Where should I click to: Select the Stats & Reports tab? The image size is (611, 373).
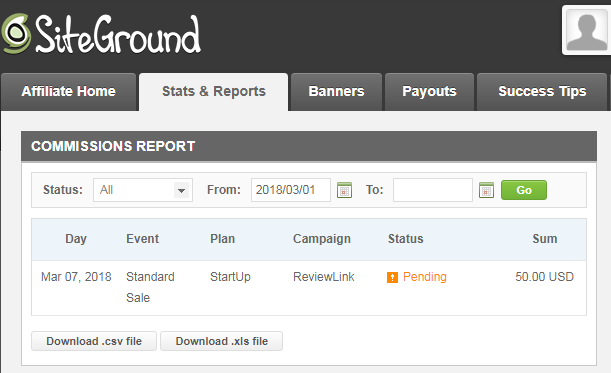point(214,92)
